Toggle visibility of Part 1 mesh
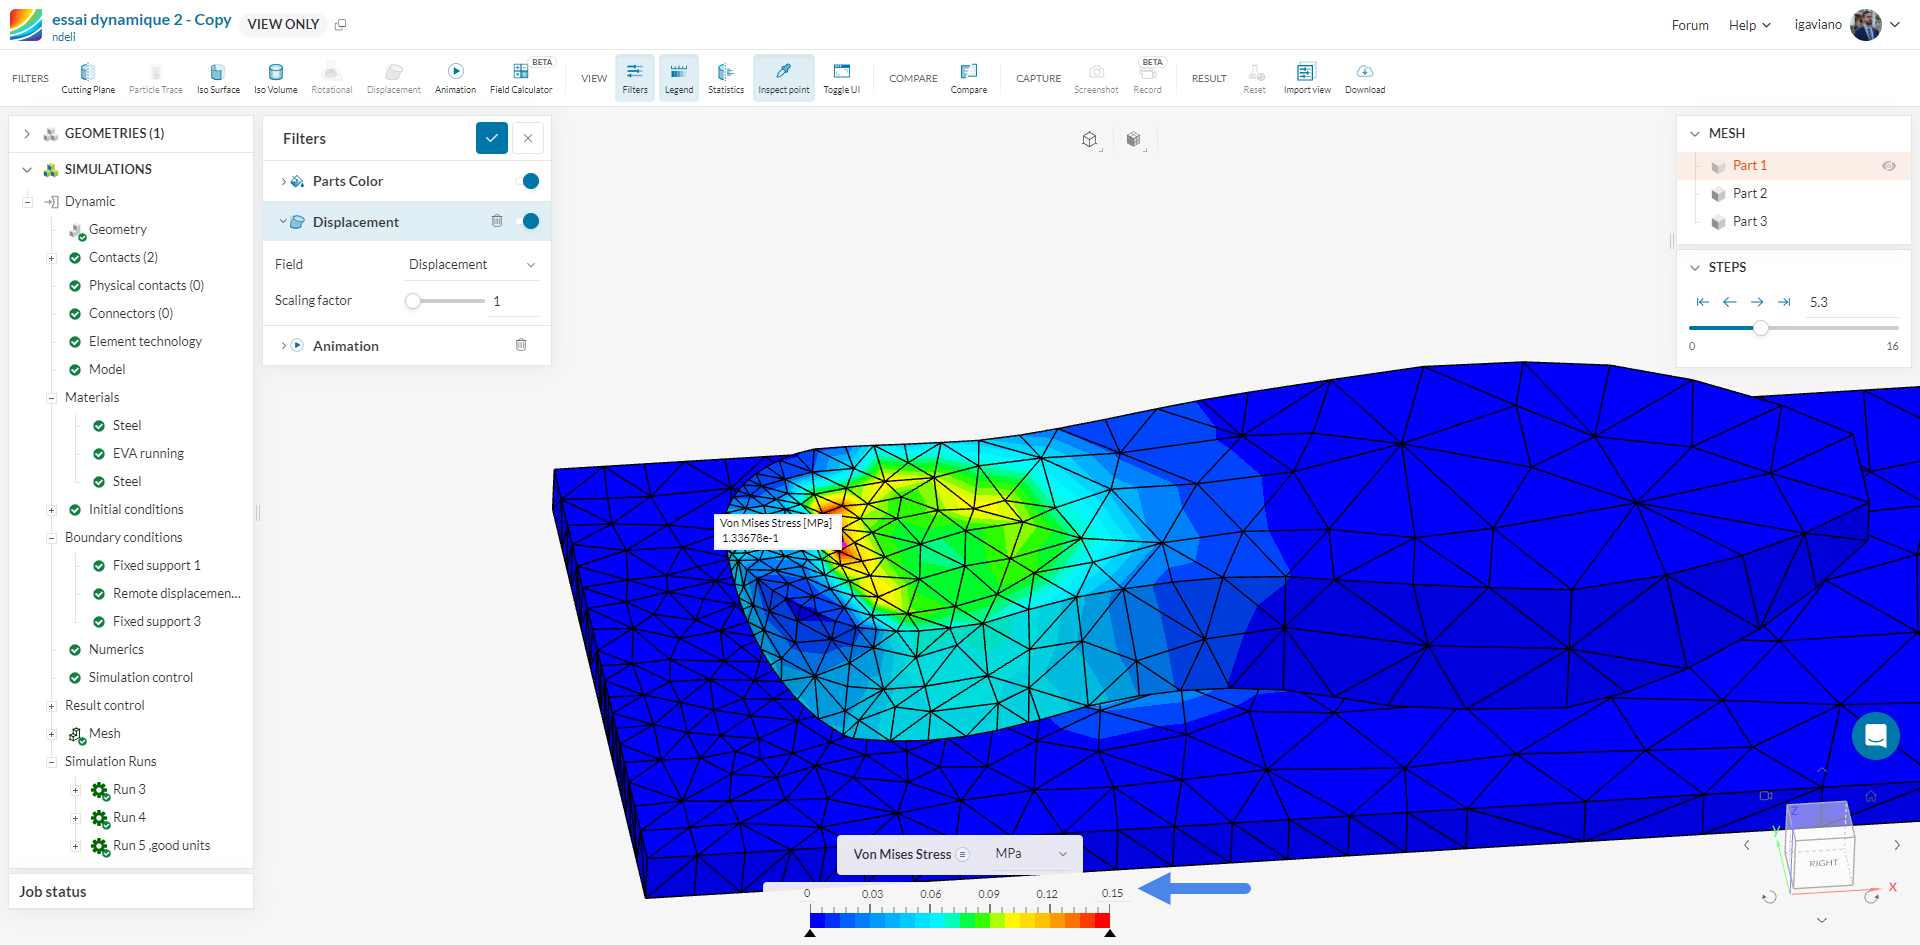Viewport: 1920px width, 945px height. [x=1888, y=166]
